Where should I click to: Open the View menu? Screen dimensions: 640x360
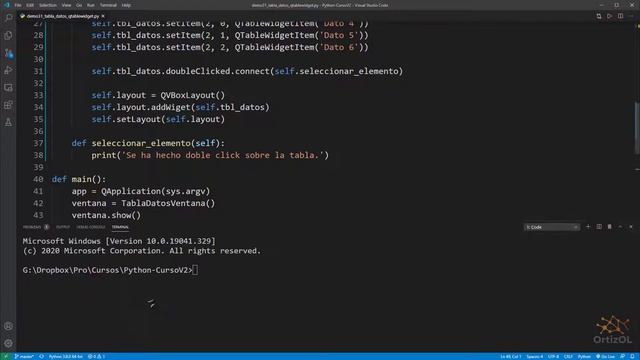pos(67,5)
